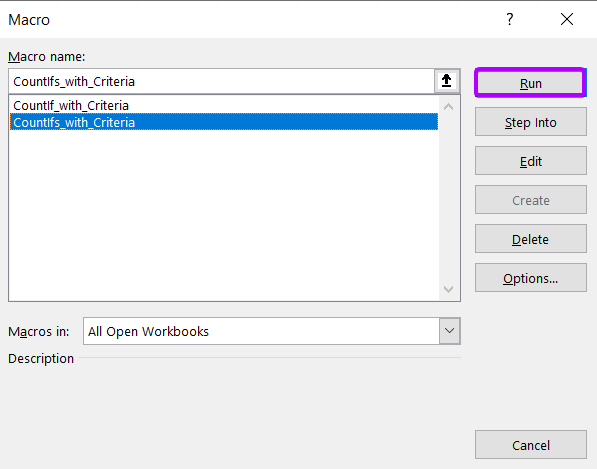The height and width of the screenshot is (469, 597).
Task: Click the All Open Workbooks combo box
Action: tap(272, 331)
